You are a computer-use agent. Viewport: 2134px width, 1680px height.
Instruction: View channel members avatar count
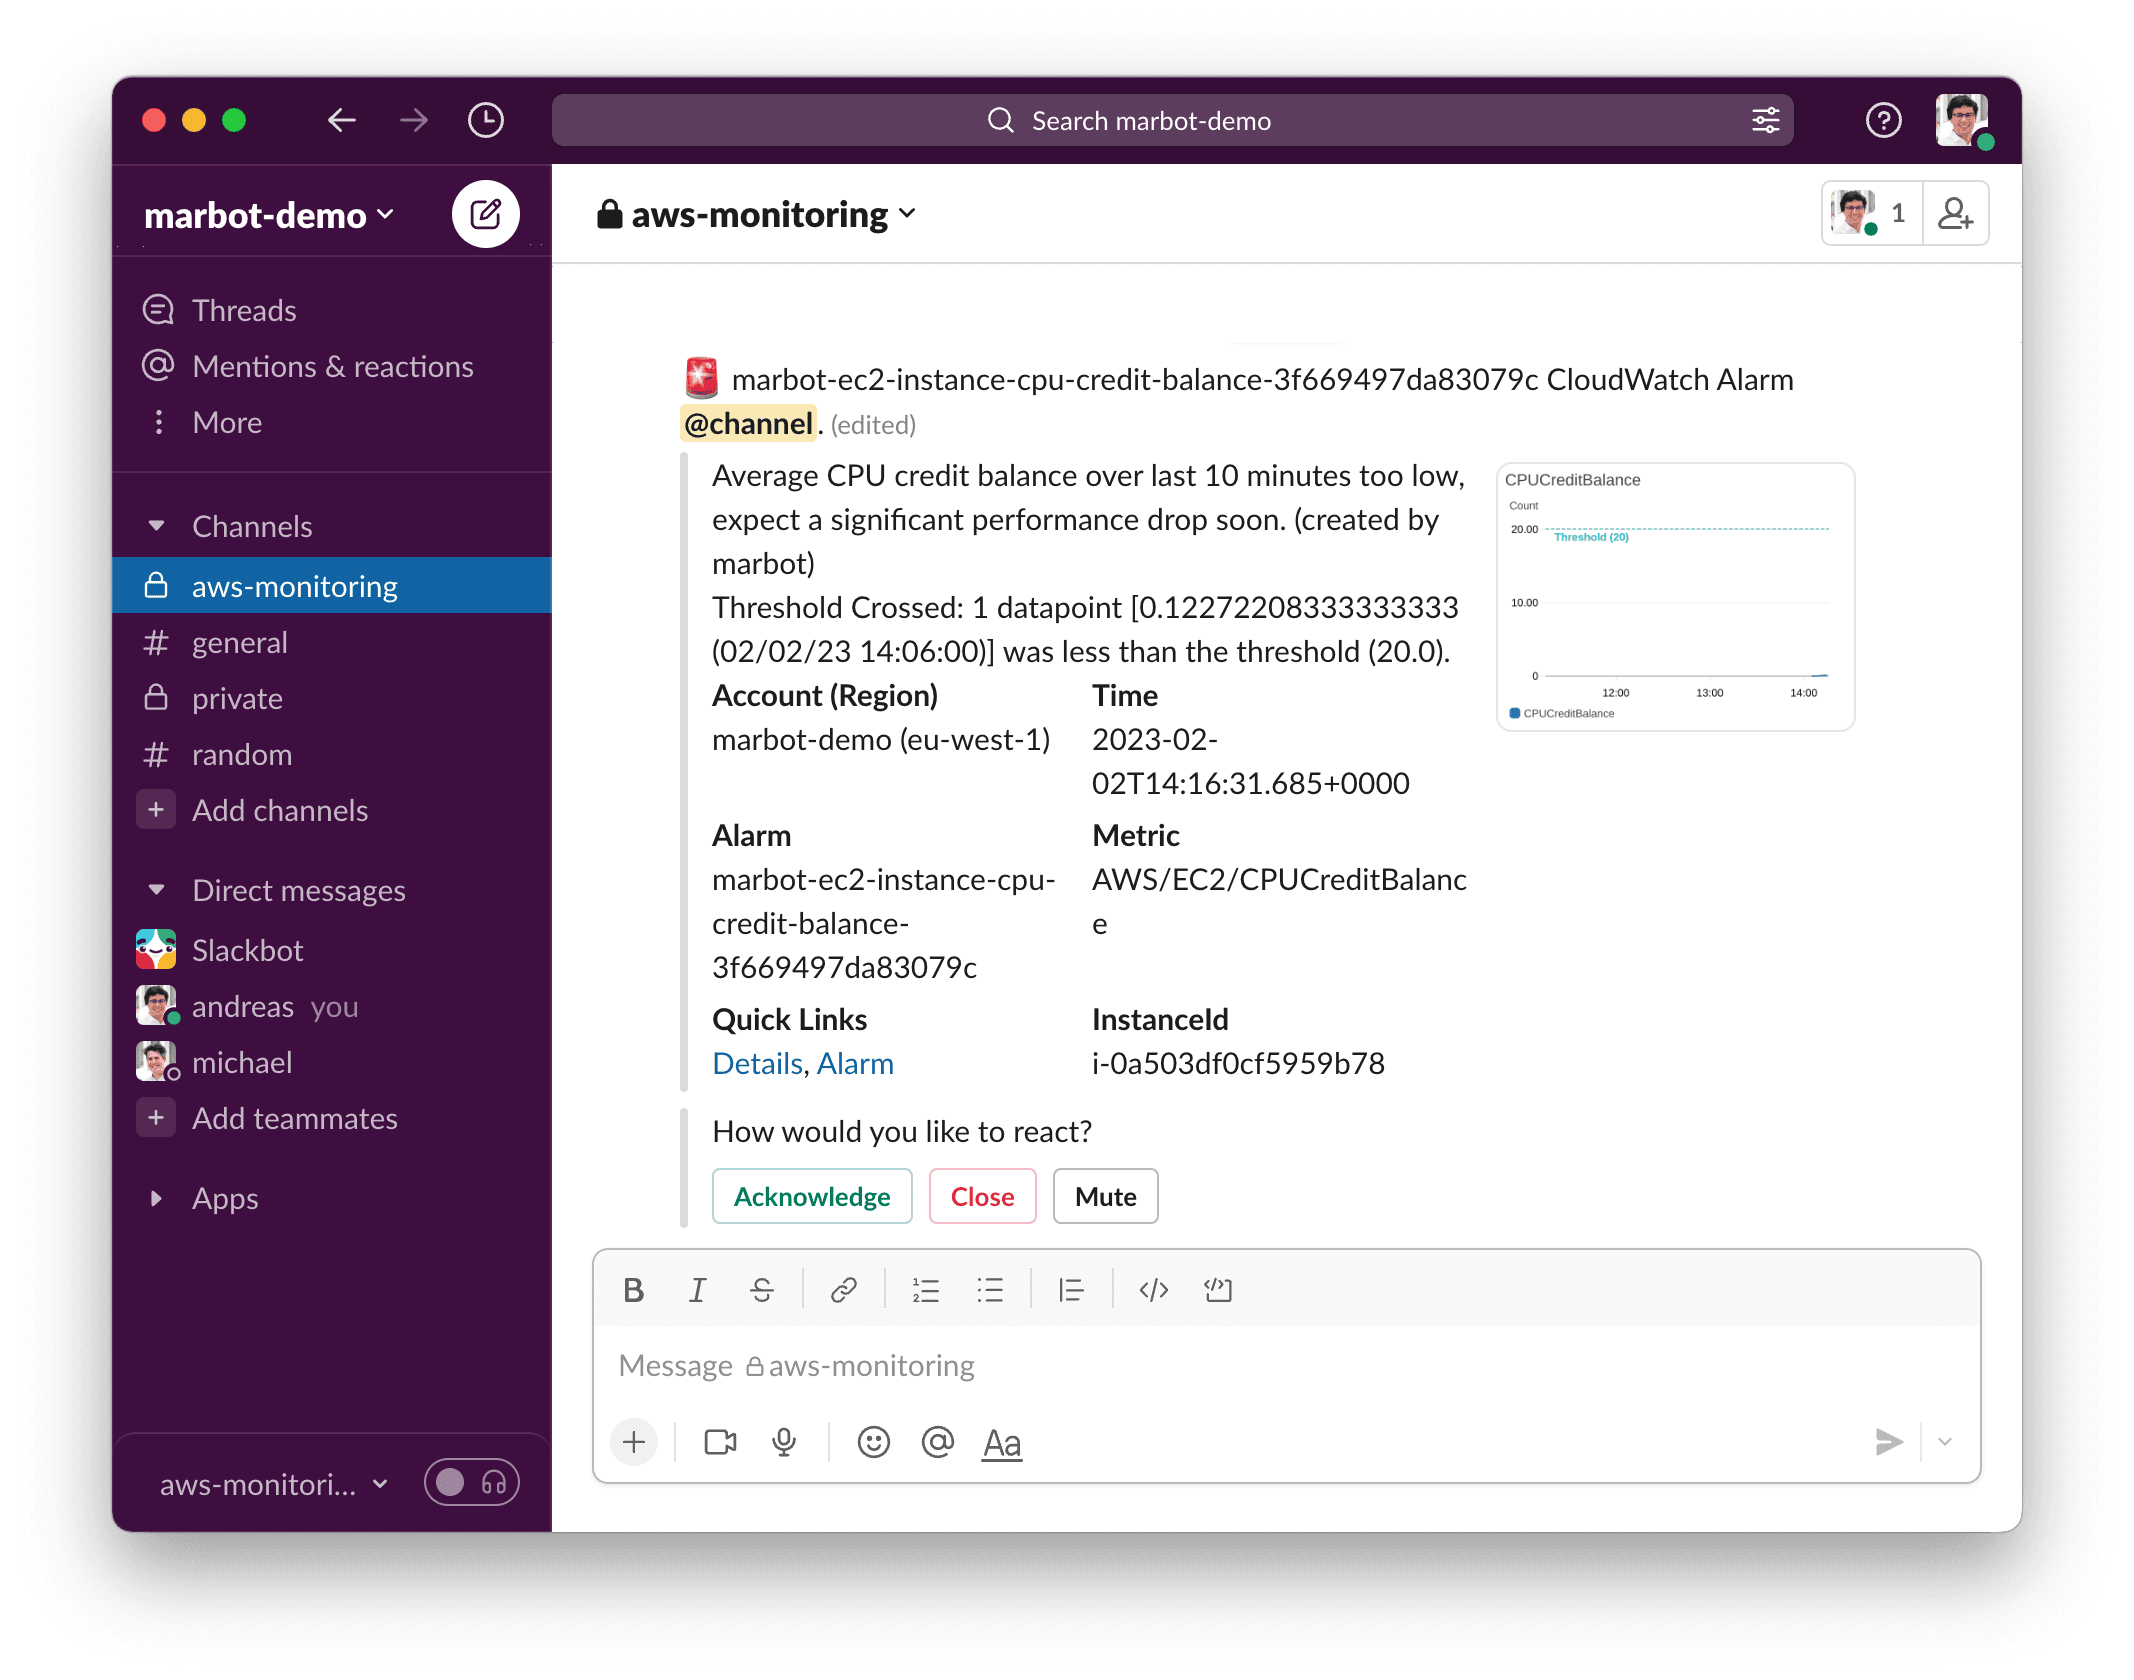click(1872, 214)
